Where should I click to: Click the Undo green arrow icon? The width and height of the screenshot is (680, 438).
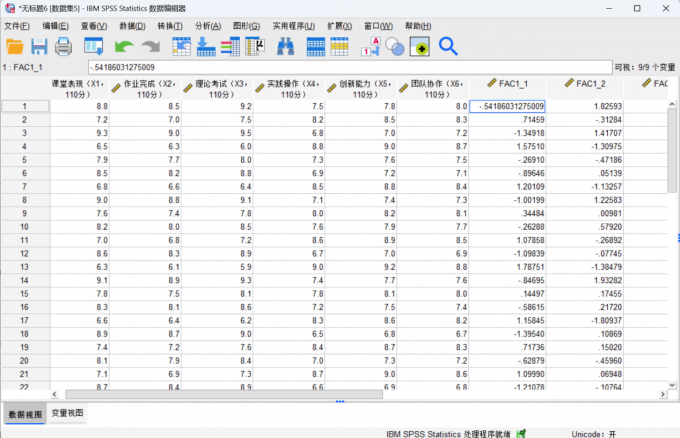[x=124, y=46]
